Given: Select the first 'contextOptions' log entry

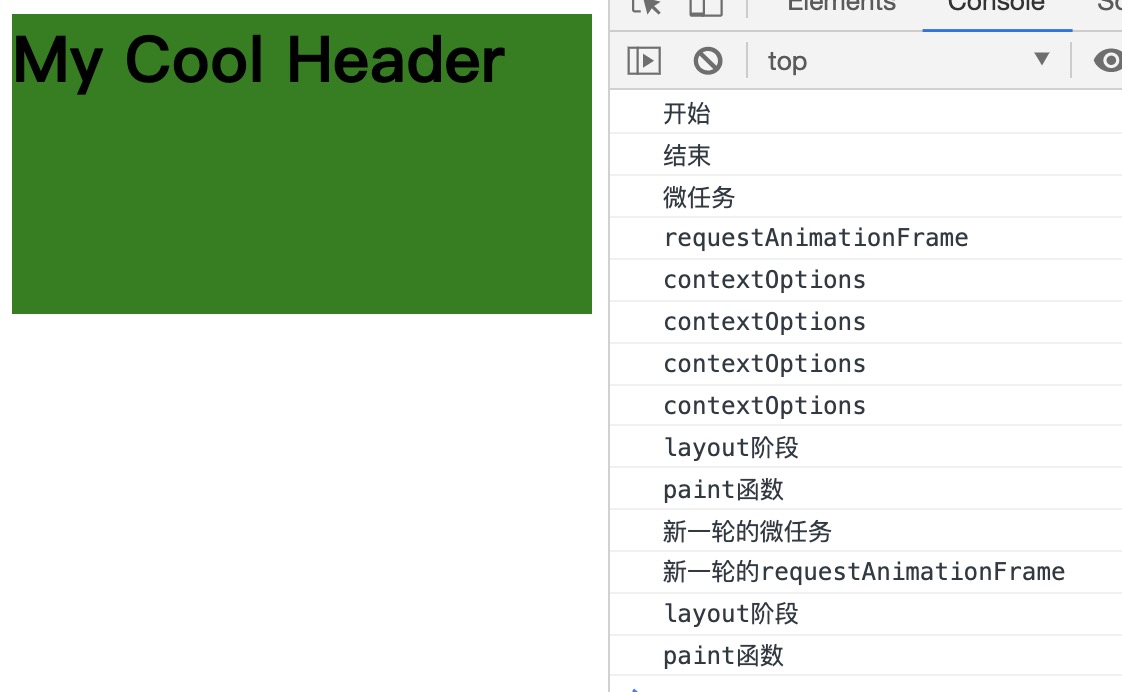Looking at the screenshot, I should pos(764,280).
